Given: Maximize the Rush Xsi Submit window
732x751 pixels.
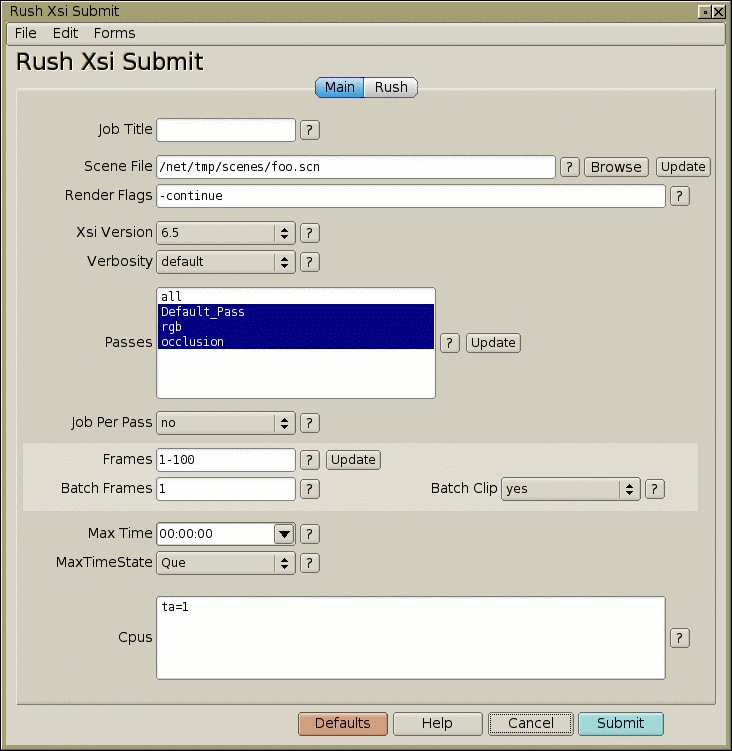Looking at the screenshot, I should click(x=705, y=11).
